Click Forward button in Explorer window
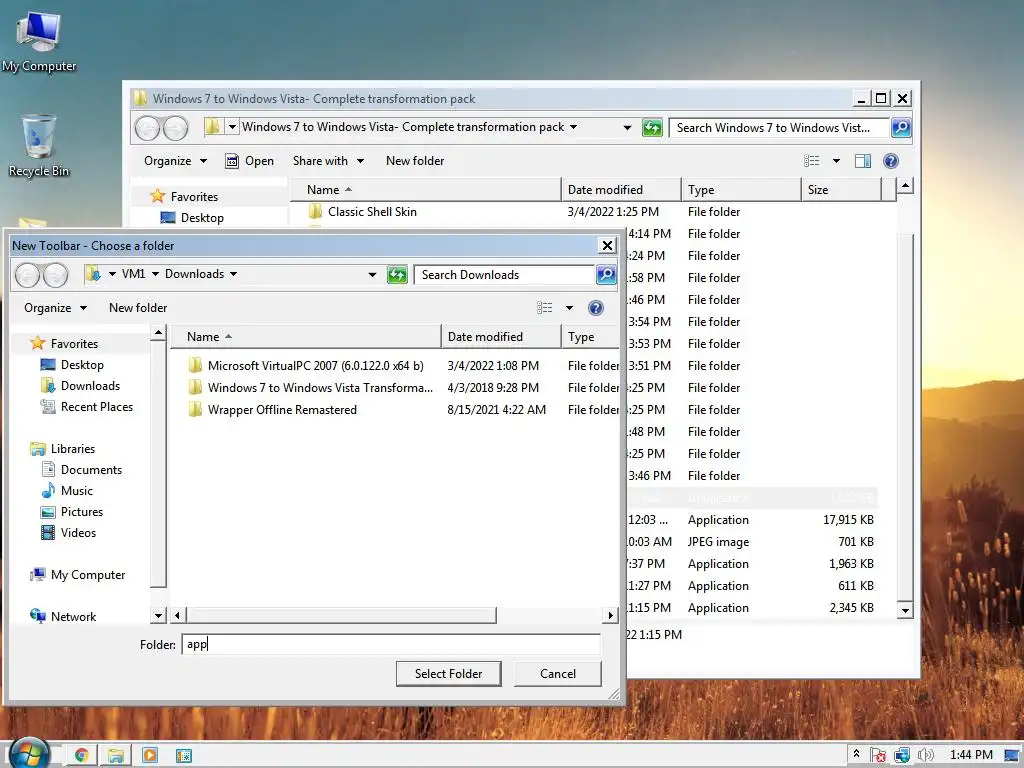The height and width of the screenshot is (768, 1024). click(x=176, y=128)
